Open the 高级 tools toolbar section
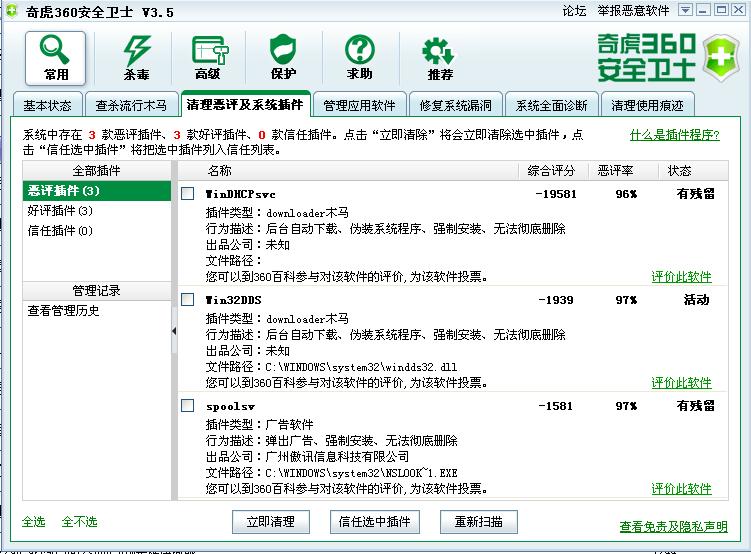The height and width of the screenshot is (554, 751). point(208,58)
